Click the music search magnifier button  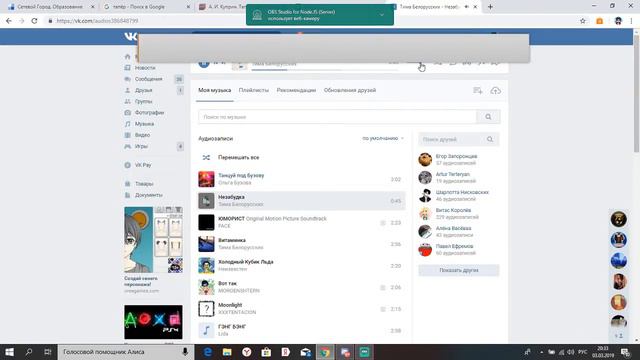tap(488, 117)
